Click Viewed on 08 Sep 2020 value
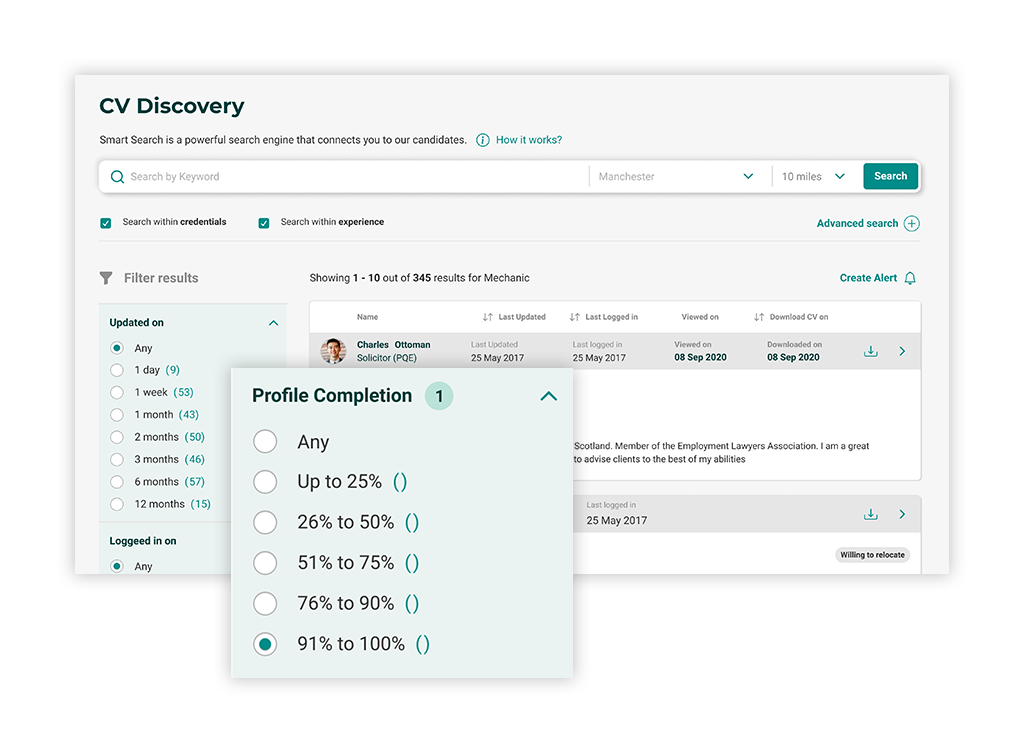 pos(700,357)
